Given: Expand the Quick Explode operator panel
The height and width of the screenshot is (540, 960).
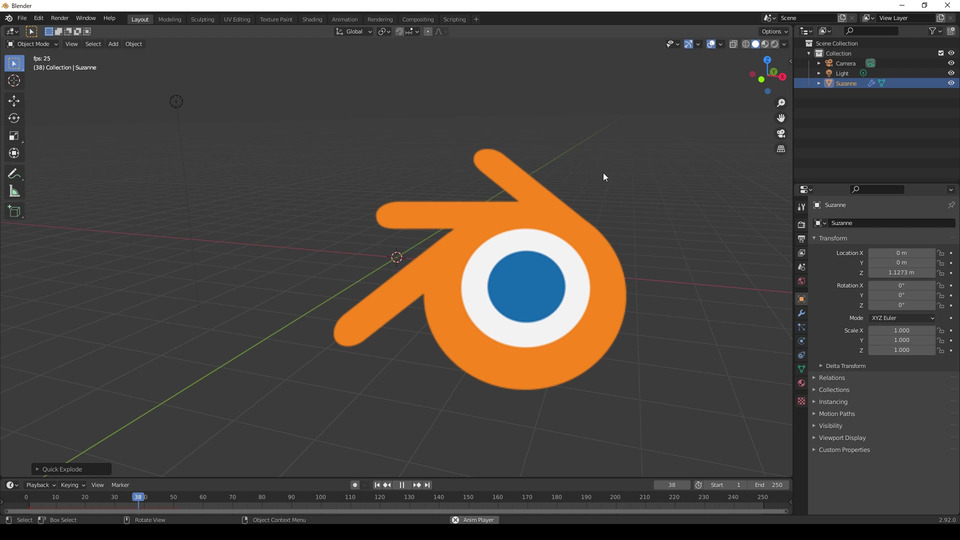Looking at the screenshot, I should (x=71, y=469).
